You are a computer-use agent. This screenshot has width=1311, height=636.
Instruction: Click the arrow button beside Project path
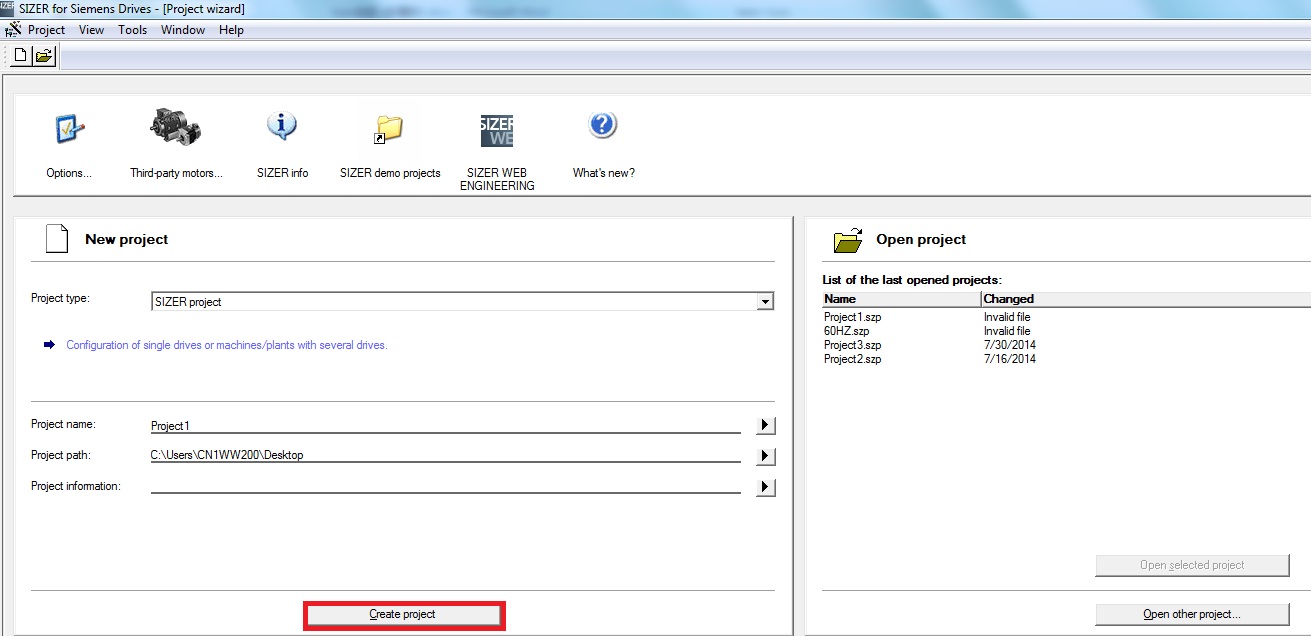click(x=766, y=456)
